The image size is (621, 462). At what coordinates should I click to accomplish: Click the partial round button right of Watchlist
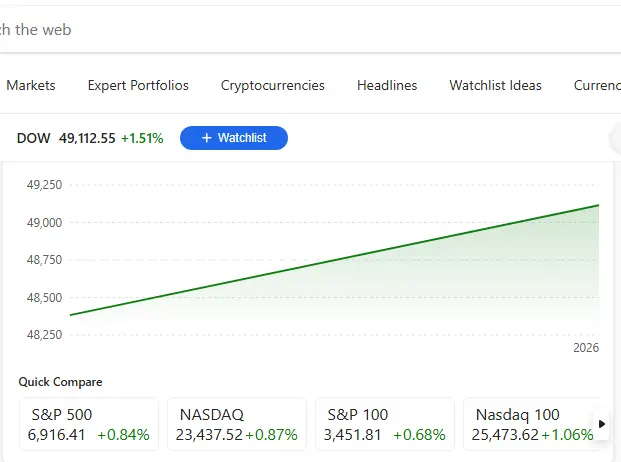(615, 138)
